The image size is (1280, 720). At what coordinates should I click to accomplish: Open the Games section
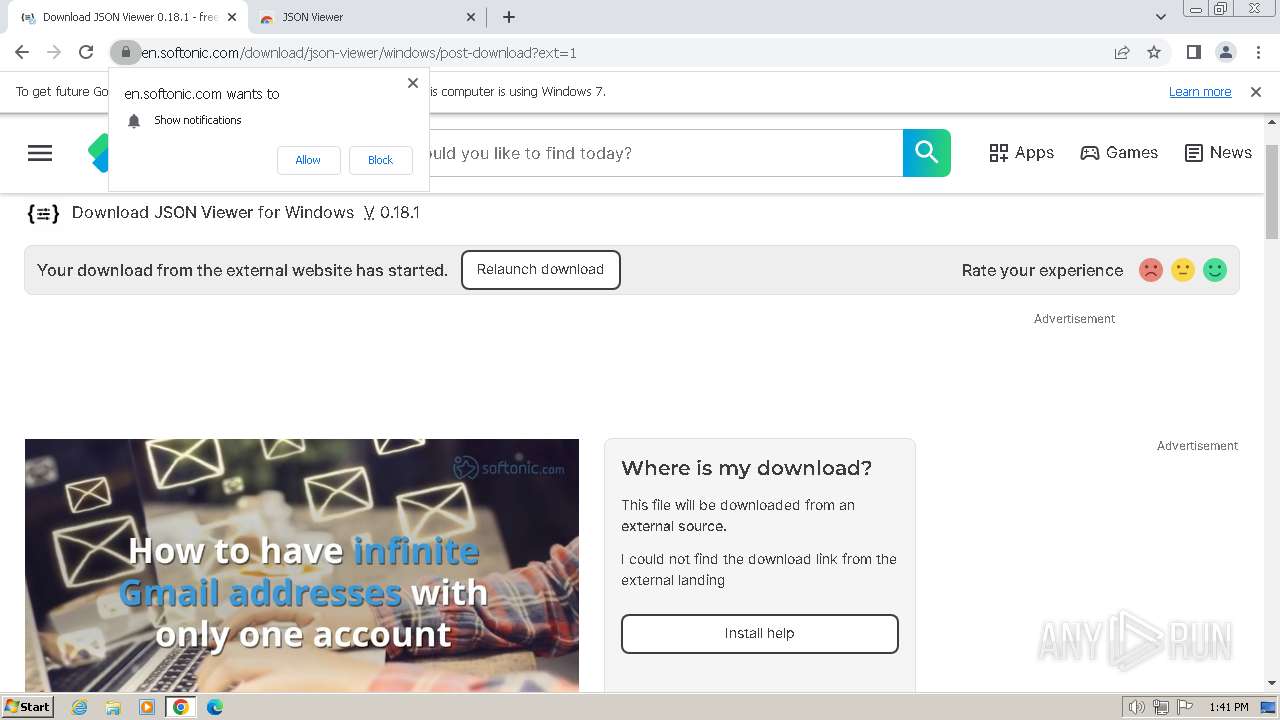1119,153
